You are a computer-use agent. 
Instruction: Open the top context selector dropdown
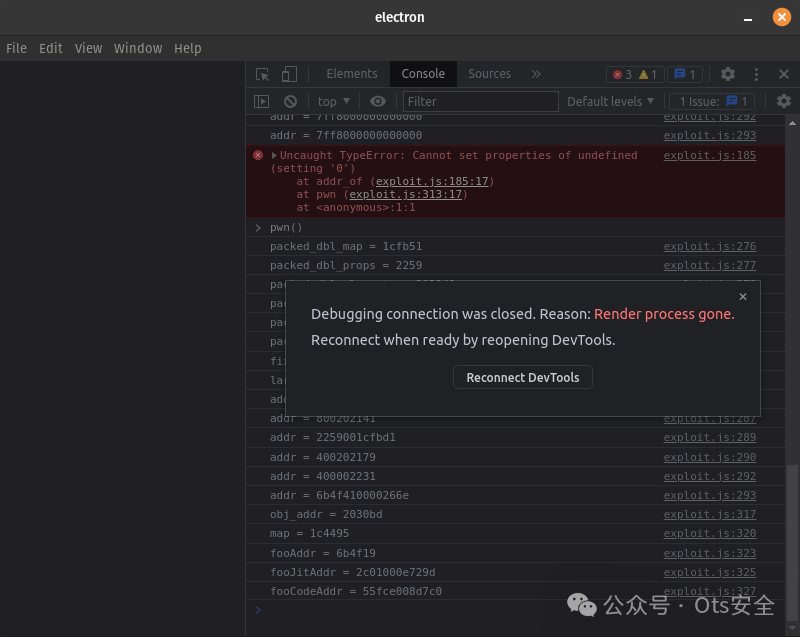(x=334, y=101)
